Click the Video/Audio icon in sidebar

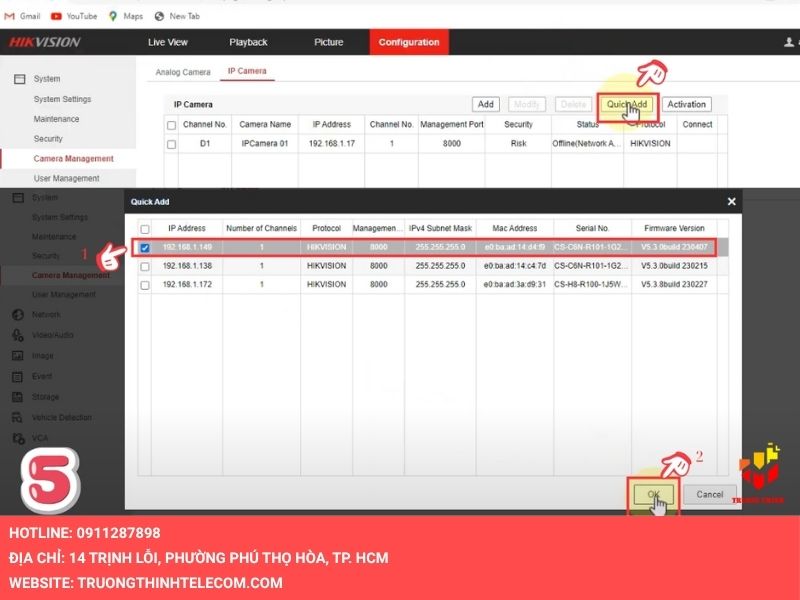pos(18,335)
